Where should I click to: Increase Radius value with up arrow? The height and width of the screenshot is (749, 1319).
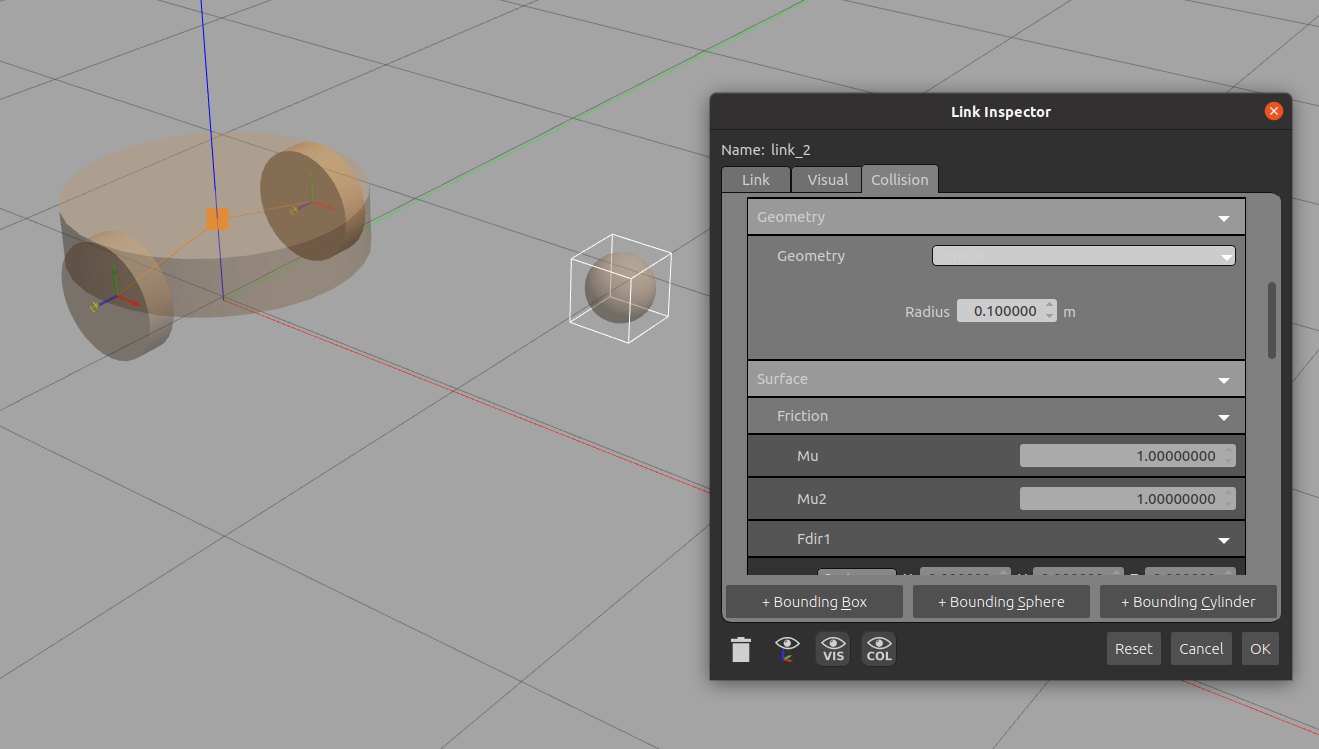[x=1049, y=306]
